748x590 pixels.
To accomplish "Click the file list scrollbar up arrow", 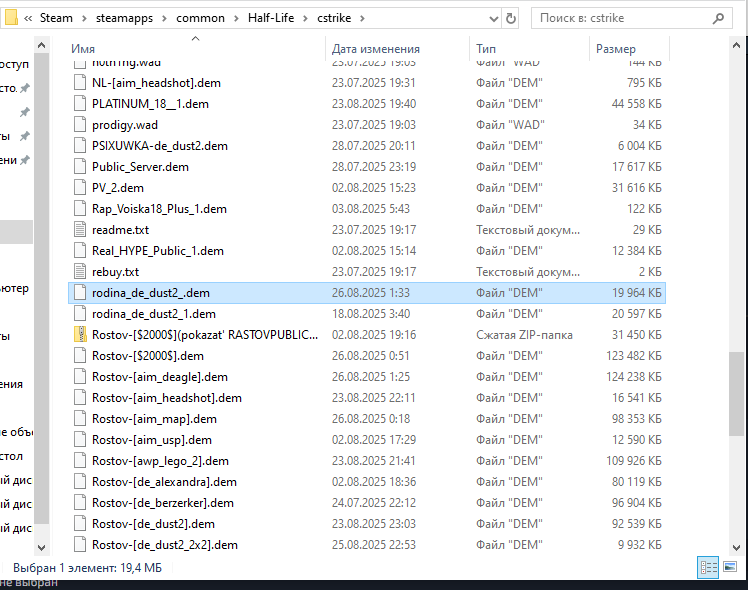I will pos(737,46).
